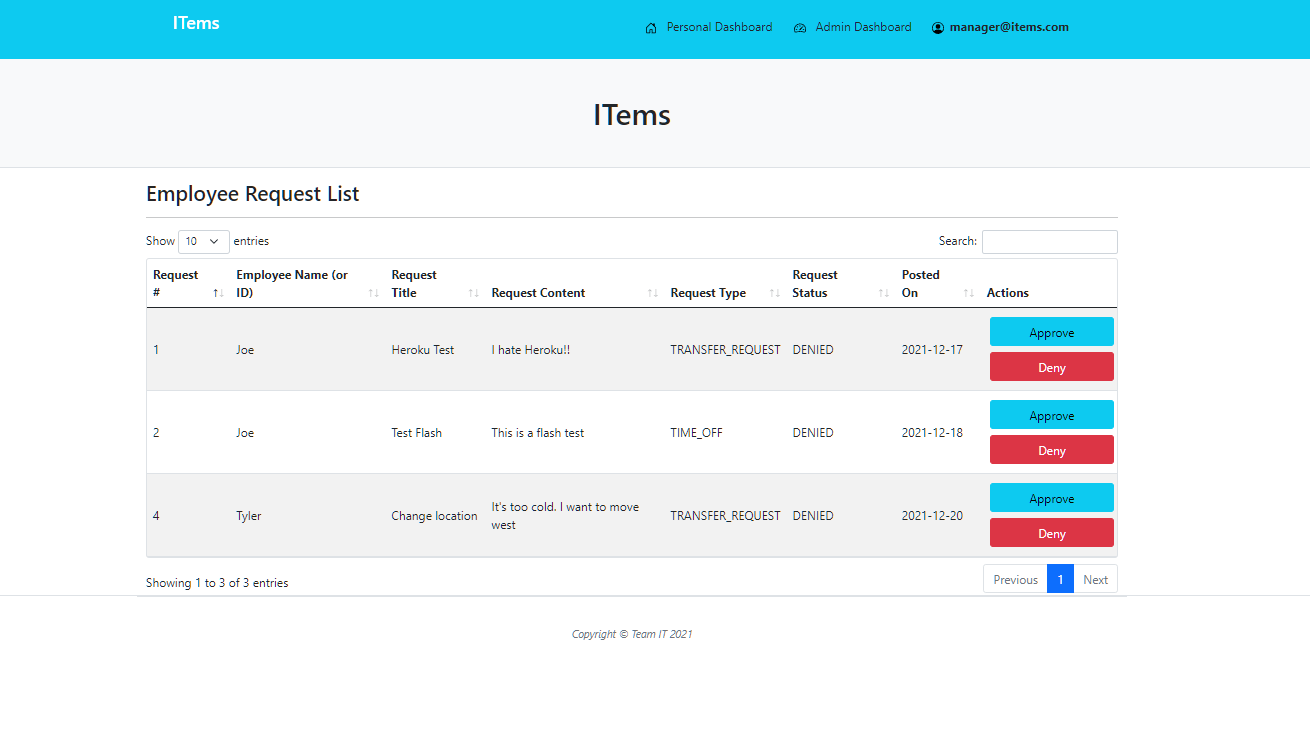Focus the Search input field

(1049, 241)
